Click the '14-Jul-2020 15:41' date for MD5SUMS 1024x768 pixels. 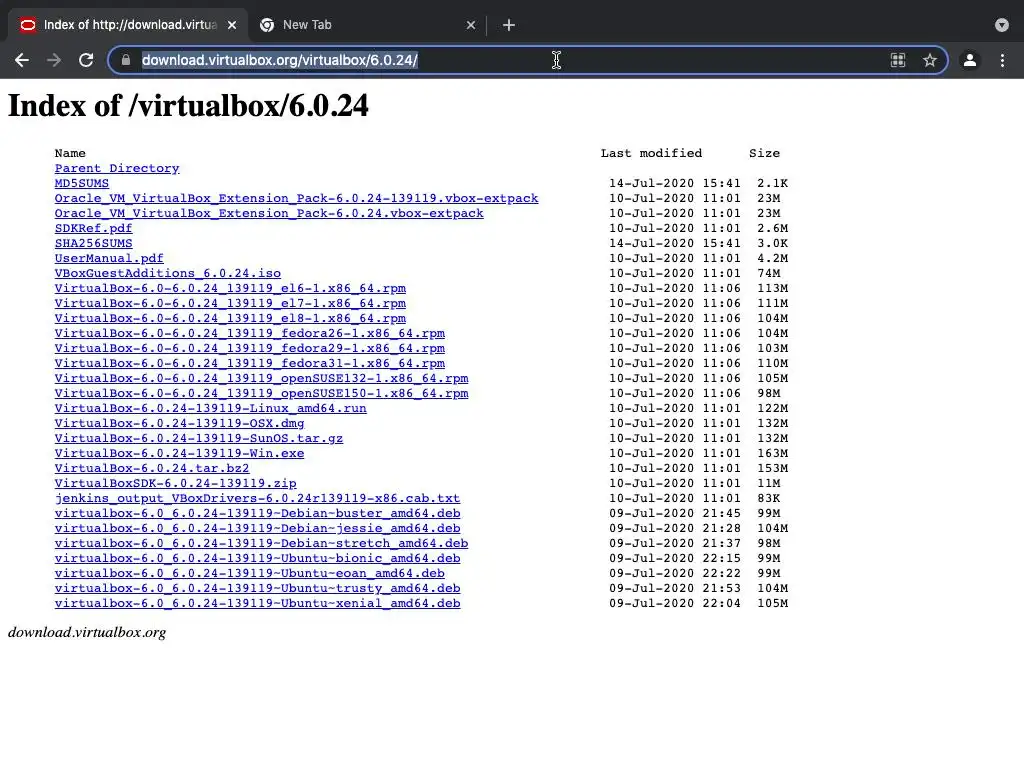675,184
